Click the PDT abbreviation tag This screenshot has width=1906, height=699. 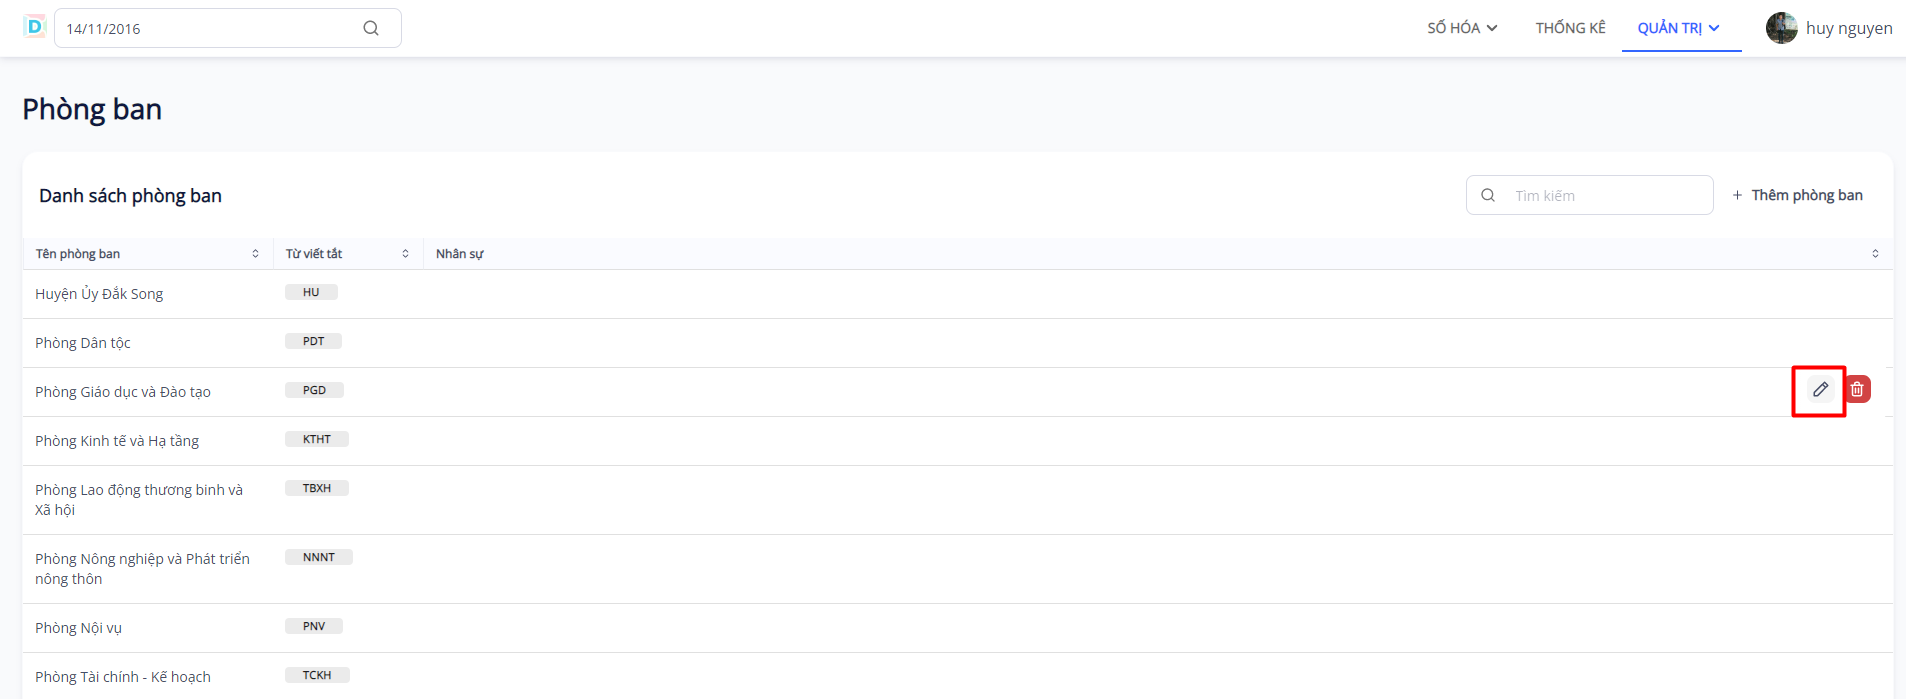tap(313, 341)
